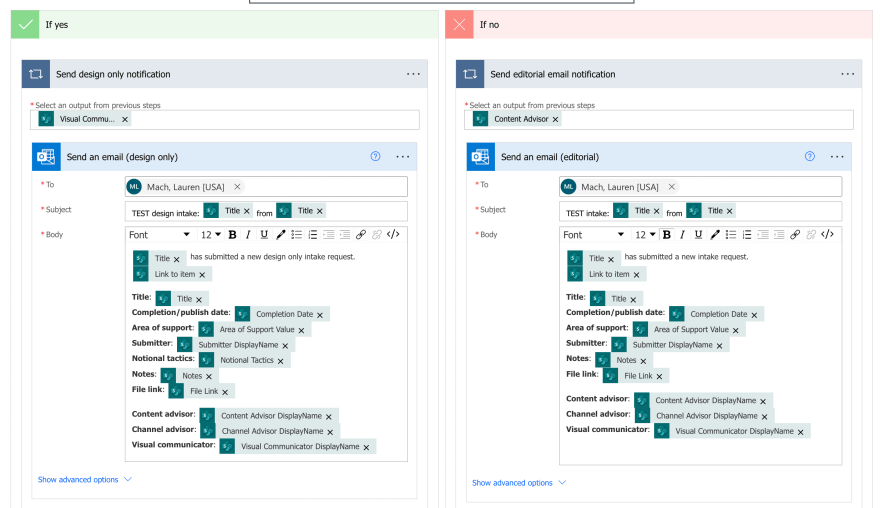
Task: Show advanced options for design only email
Action: pyautogui.click(x=85, y=479)
